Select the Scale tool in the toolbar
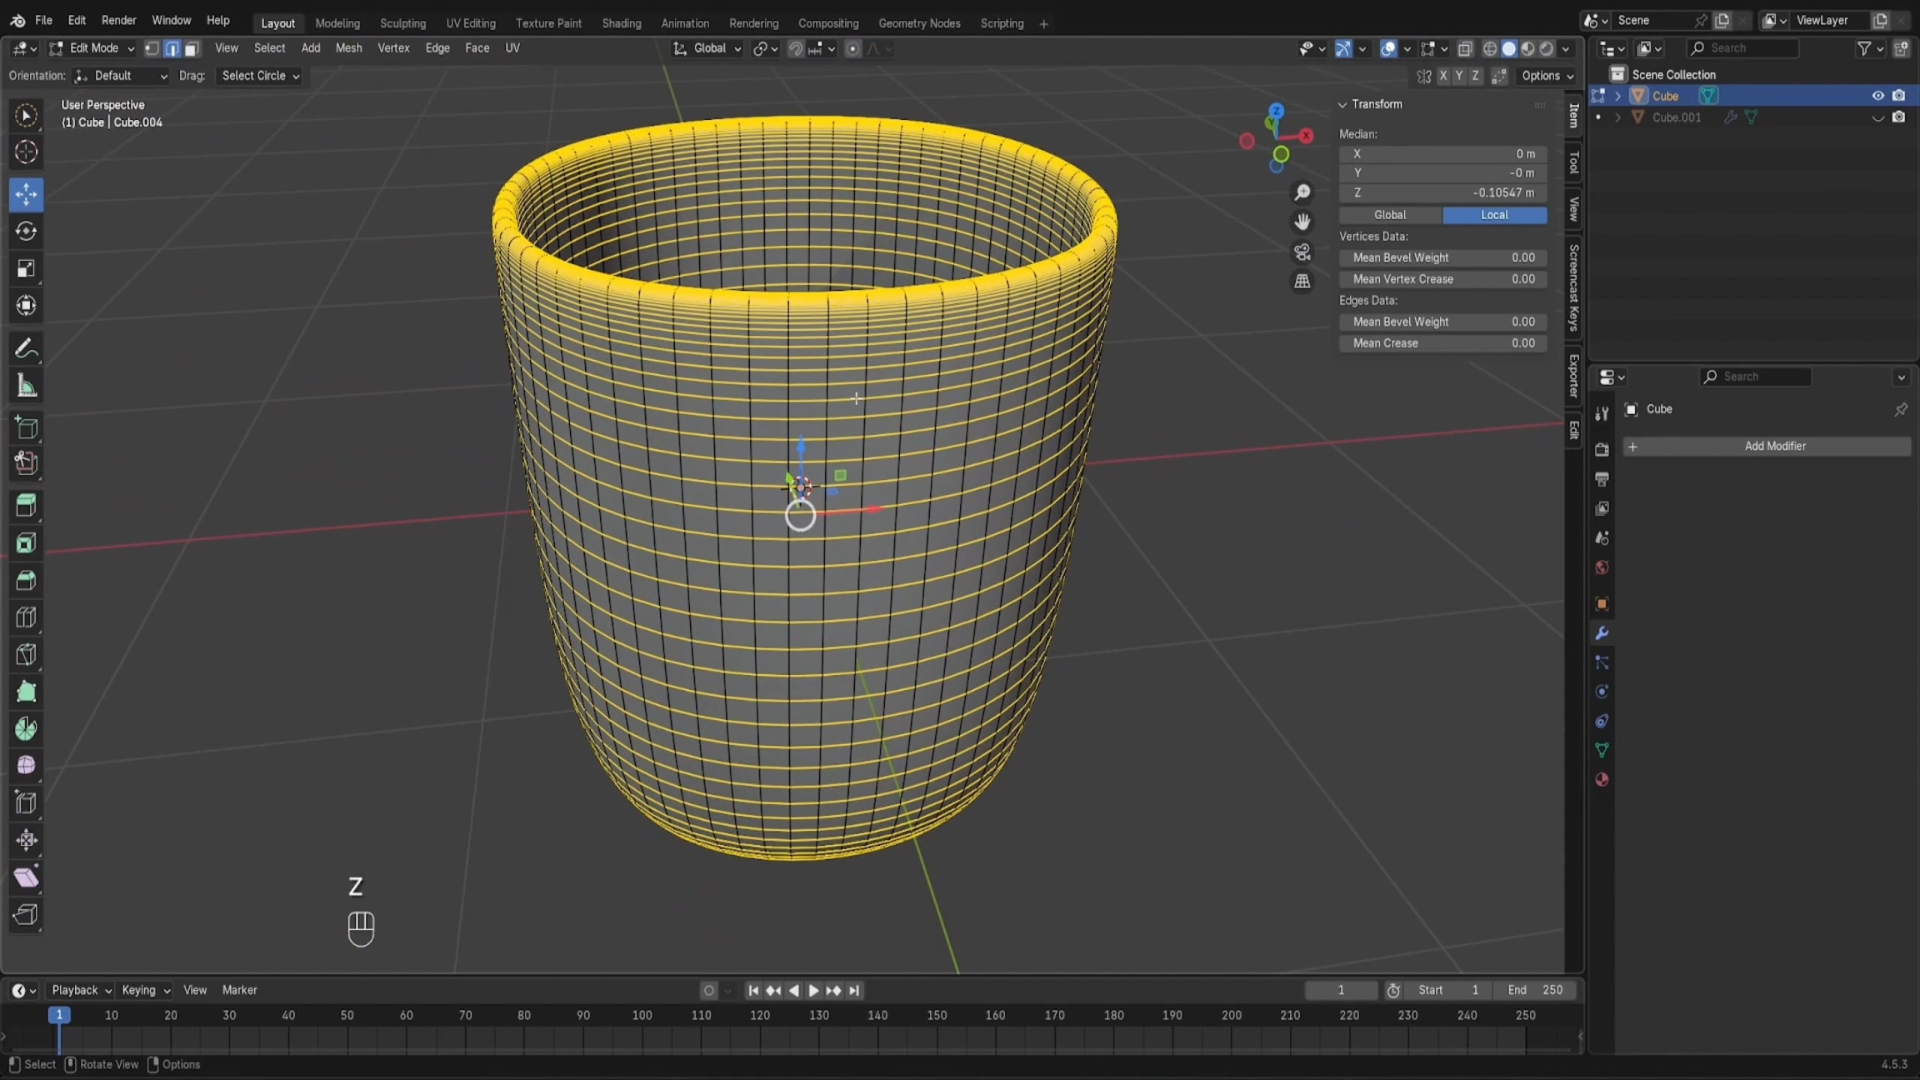Viewport: 1920px width, 1080px height. pos(26,268)
